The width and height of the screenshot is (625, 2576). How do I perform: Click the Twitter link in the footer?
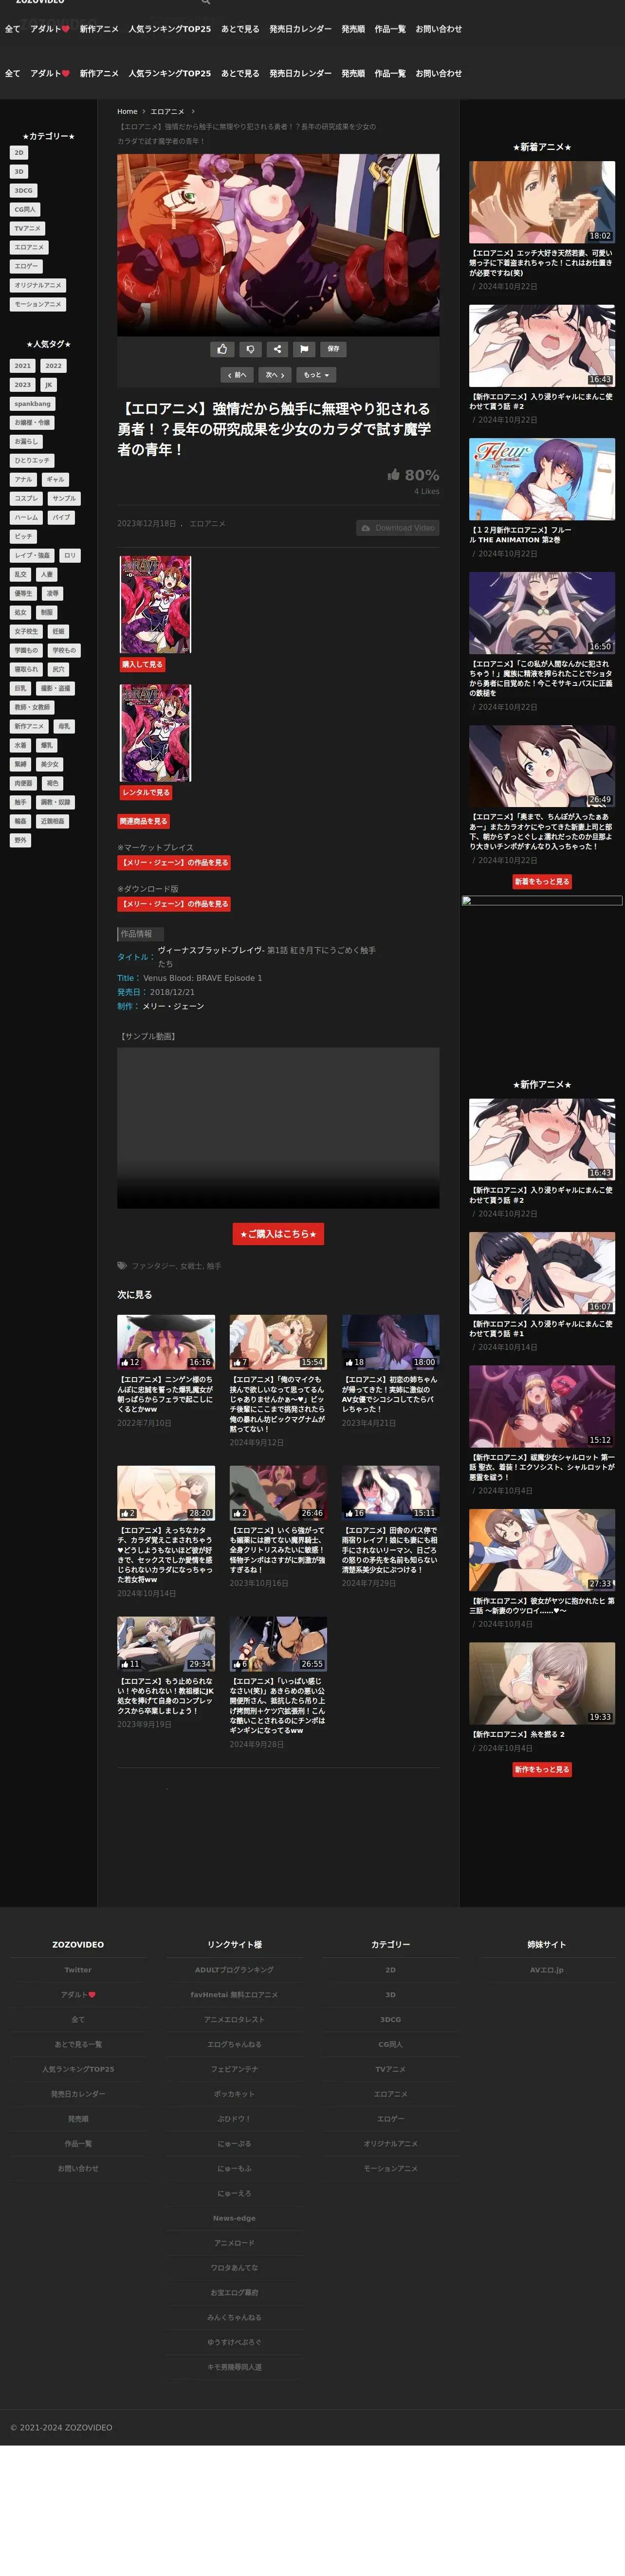[x=78, y=1970]
